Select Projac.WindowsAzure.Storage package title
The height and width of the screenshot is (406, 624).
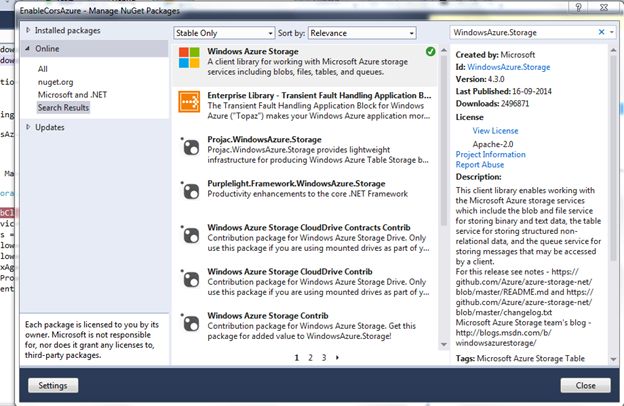(264, 139)
